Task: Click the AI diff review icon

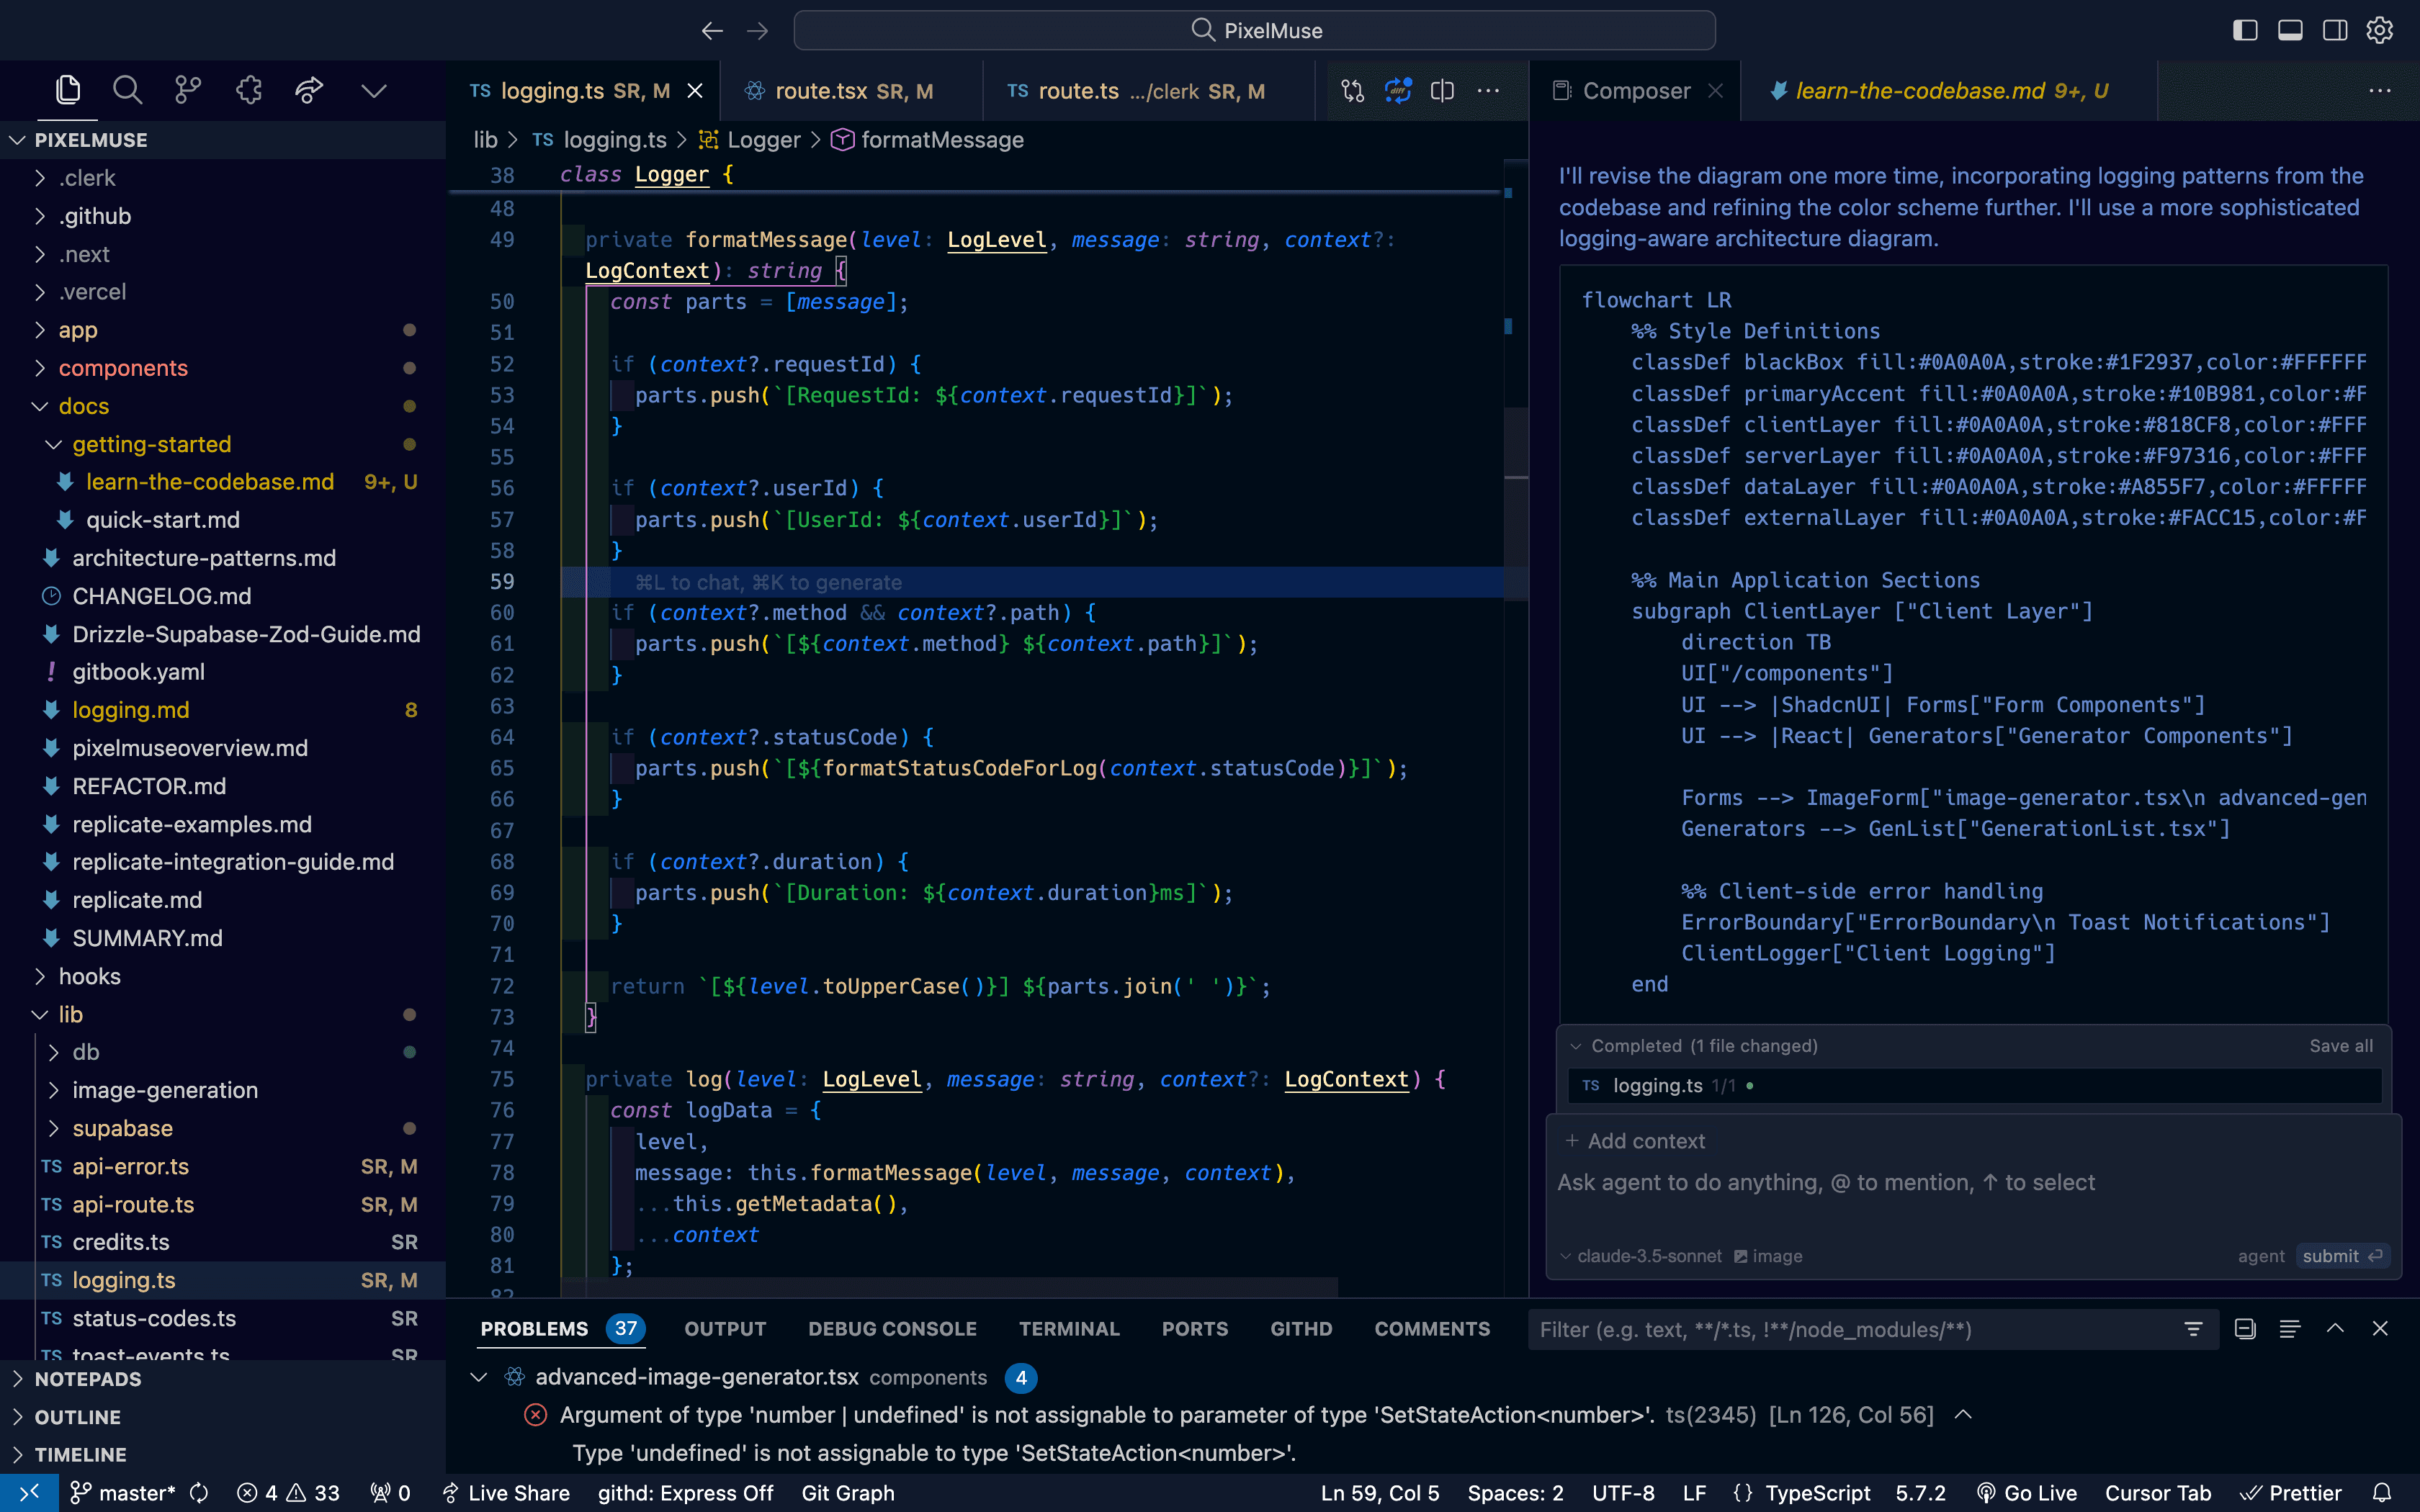Action: tap(1398, 91)
